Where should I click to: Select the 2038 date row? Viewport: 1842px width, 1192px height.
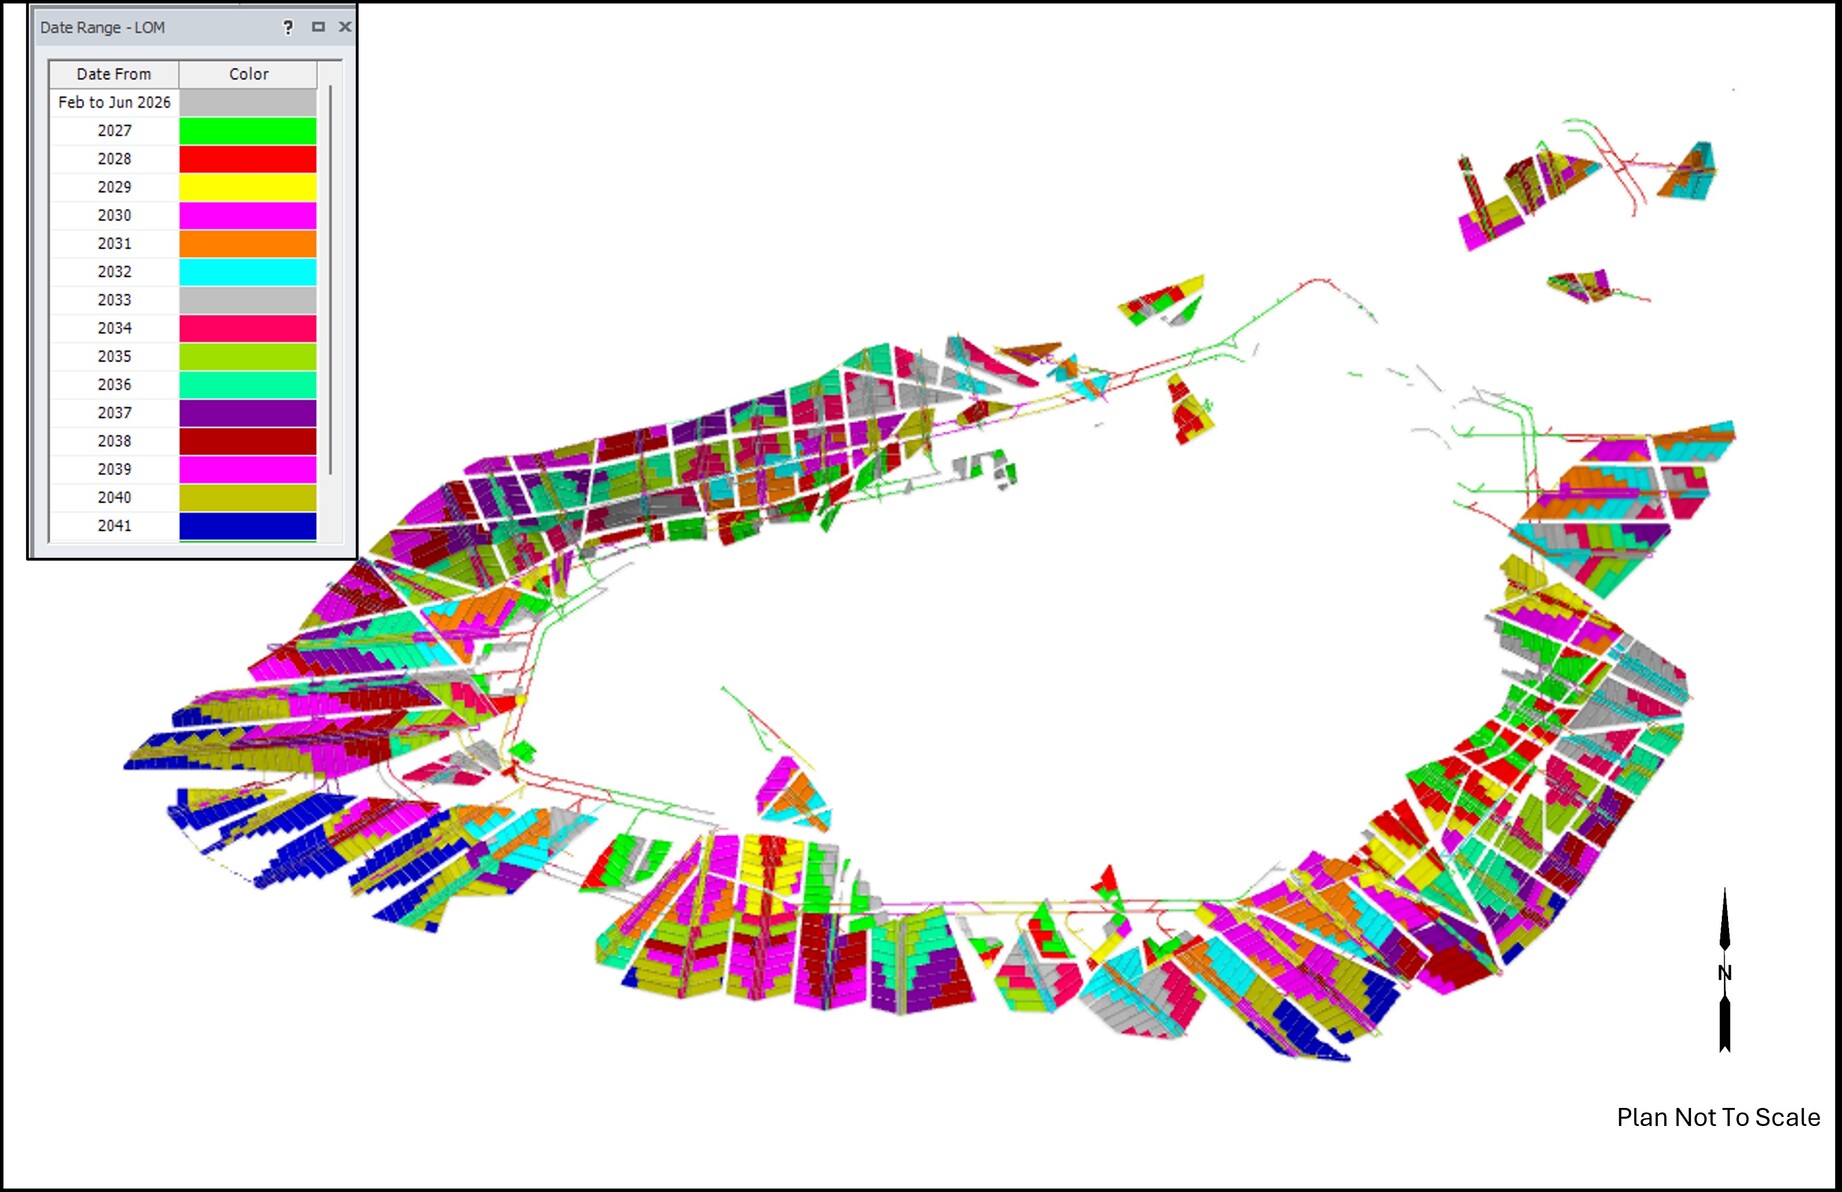[x=183, y=441]
